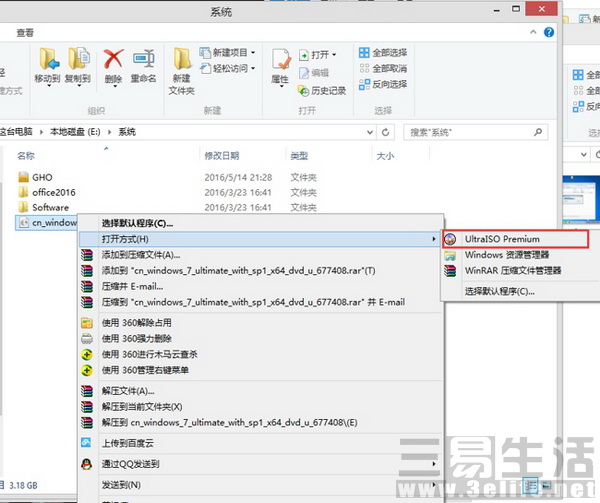Image resolution: width=600 pixels, height=503 pixels.
Task: Click Select all (全部选择)
Action: pos(383,52)
